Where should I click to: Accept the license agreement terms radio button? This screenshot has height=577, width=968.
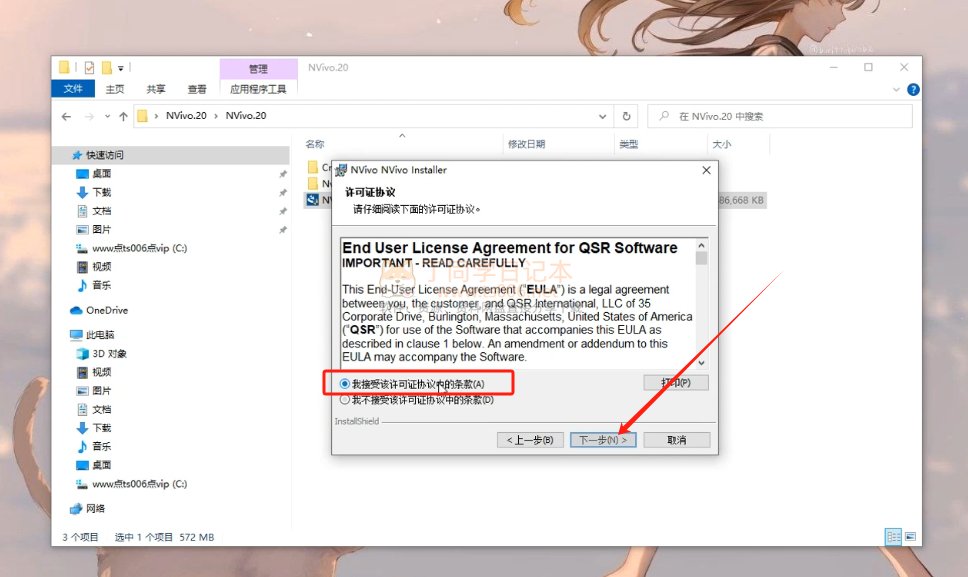click(344, 384)
